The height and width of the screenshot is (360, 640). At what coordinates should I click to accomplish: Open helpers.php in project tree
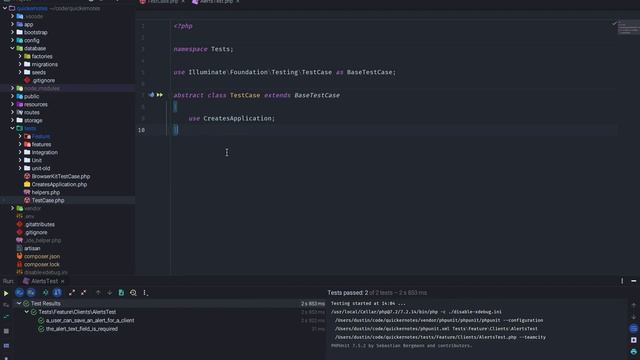(x=46, y=192)
